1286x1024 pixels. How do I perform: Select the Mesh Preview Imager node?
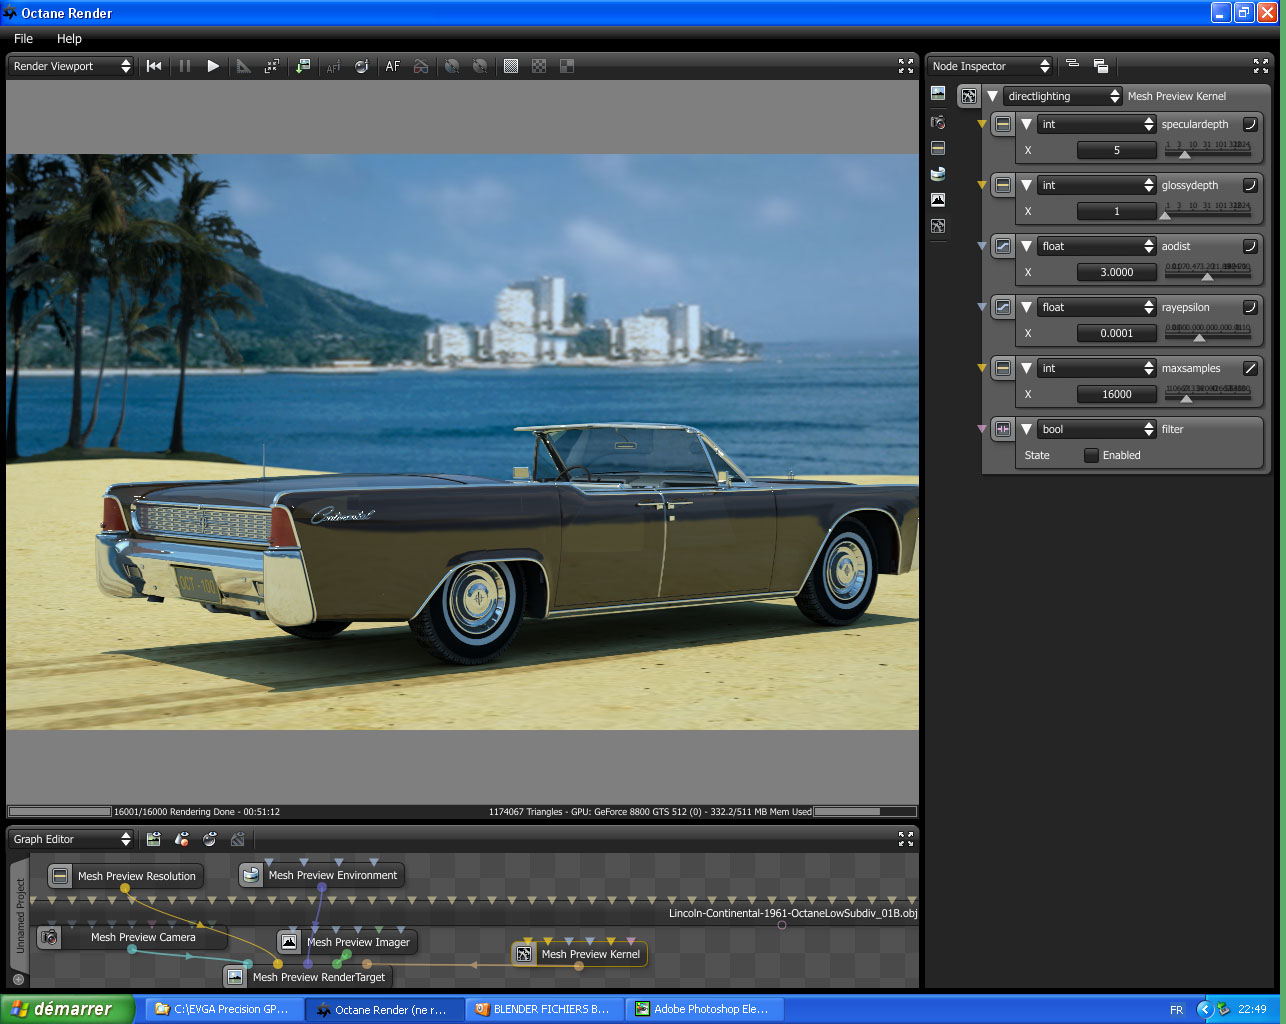click(348, 942)
